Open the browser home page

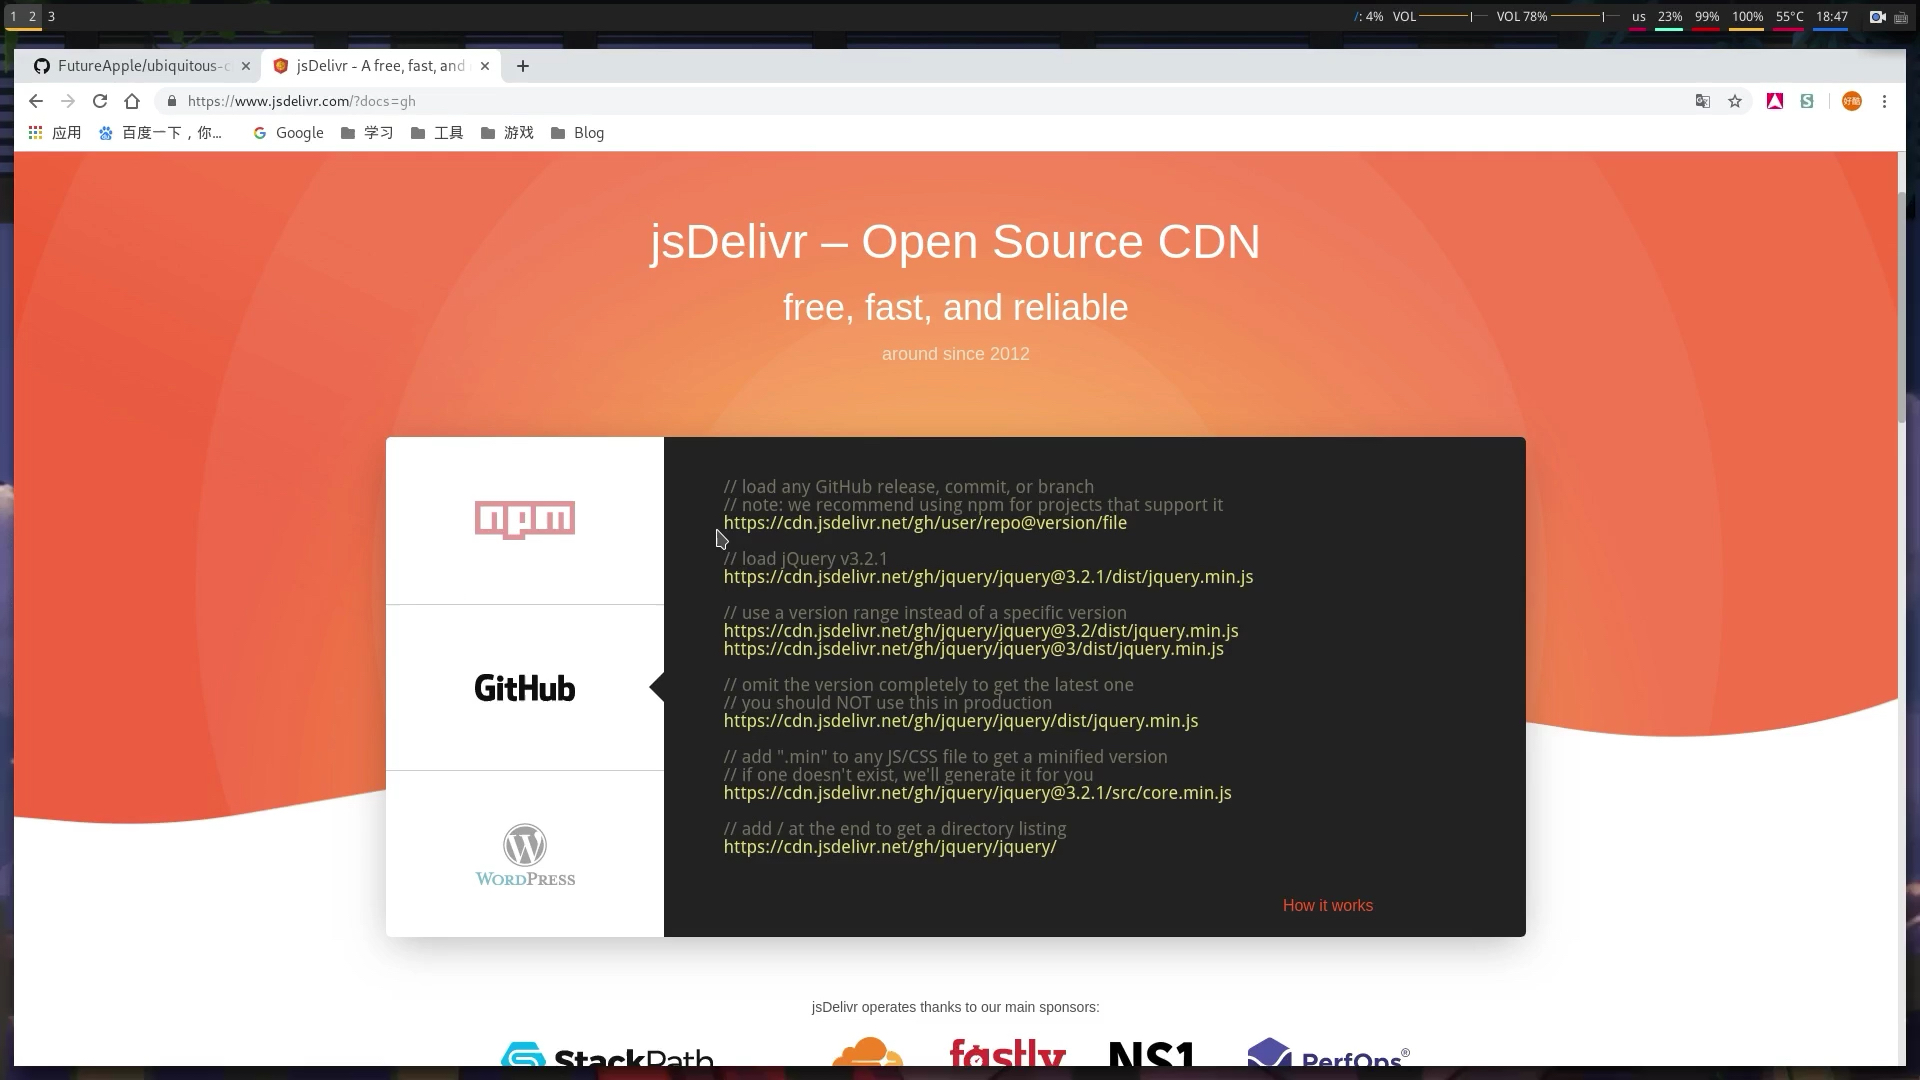(132, 101)
